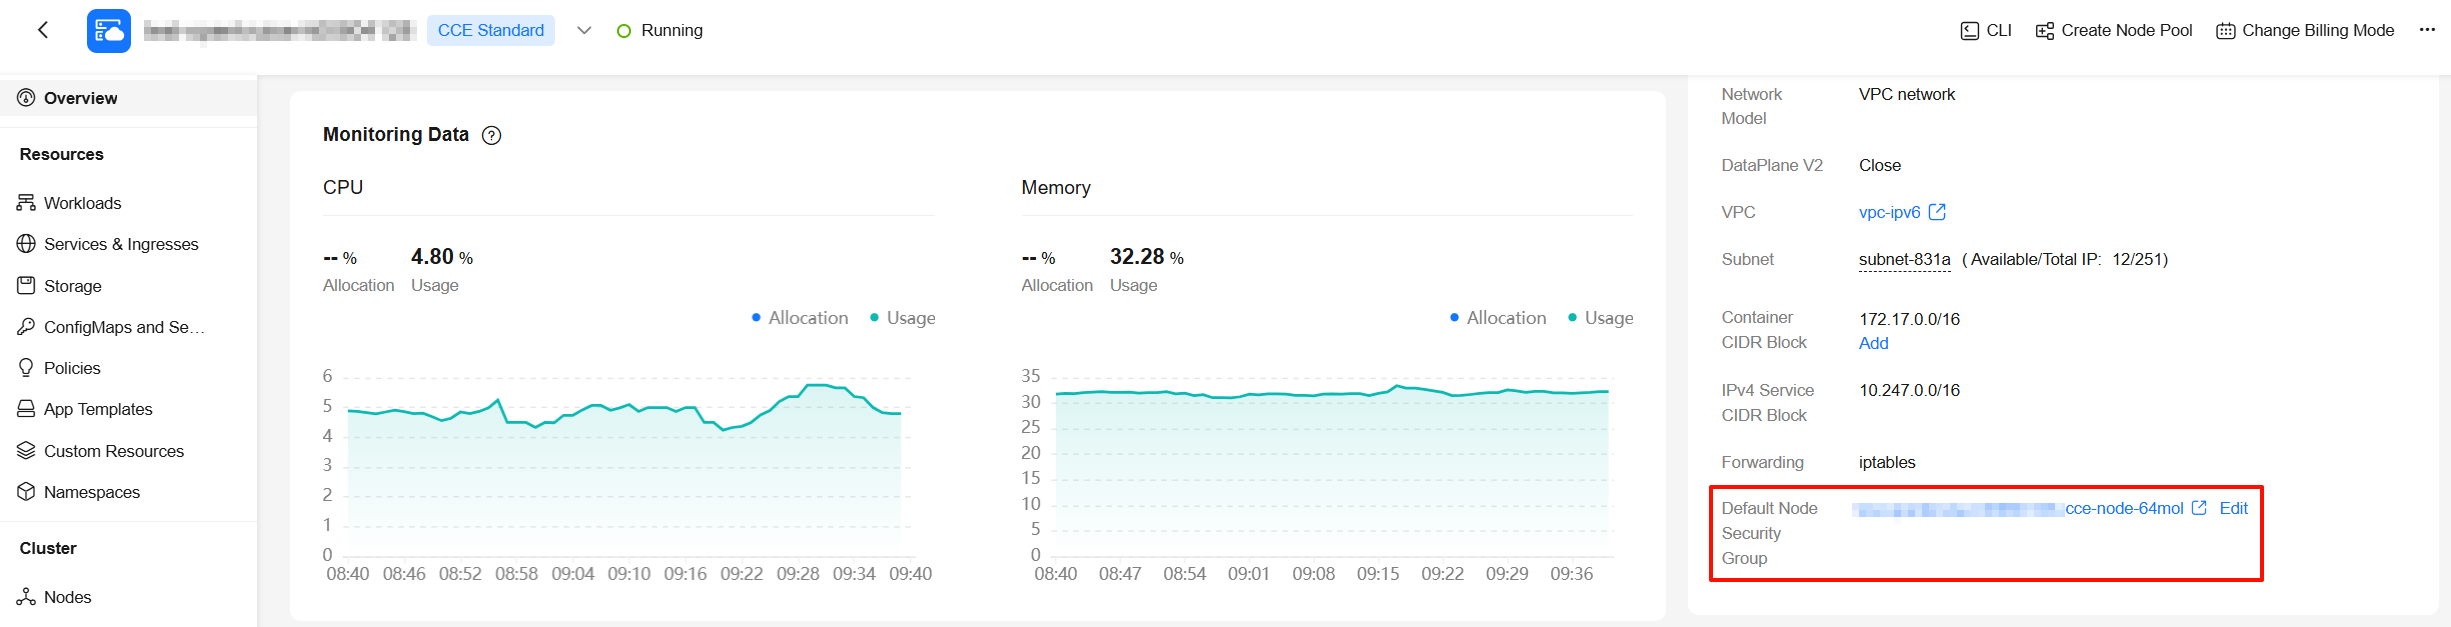Click the subnet-831a link
Image resolution: width=2451 pixels, height=627 pixels.
(1904, 260)
